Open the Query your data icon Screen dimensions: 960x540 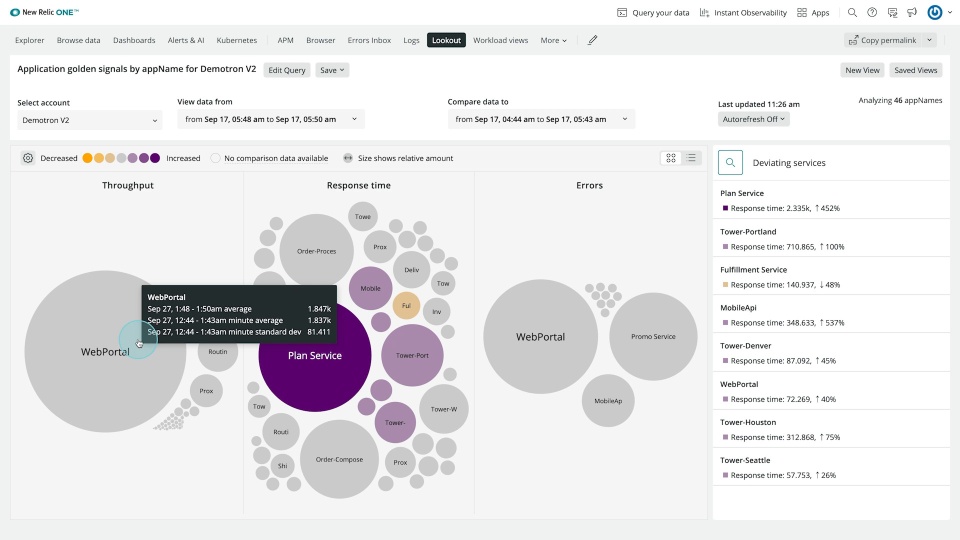(621, 12)
